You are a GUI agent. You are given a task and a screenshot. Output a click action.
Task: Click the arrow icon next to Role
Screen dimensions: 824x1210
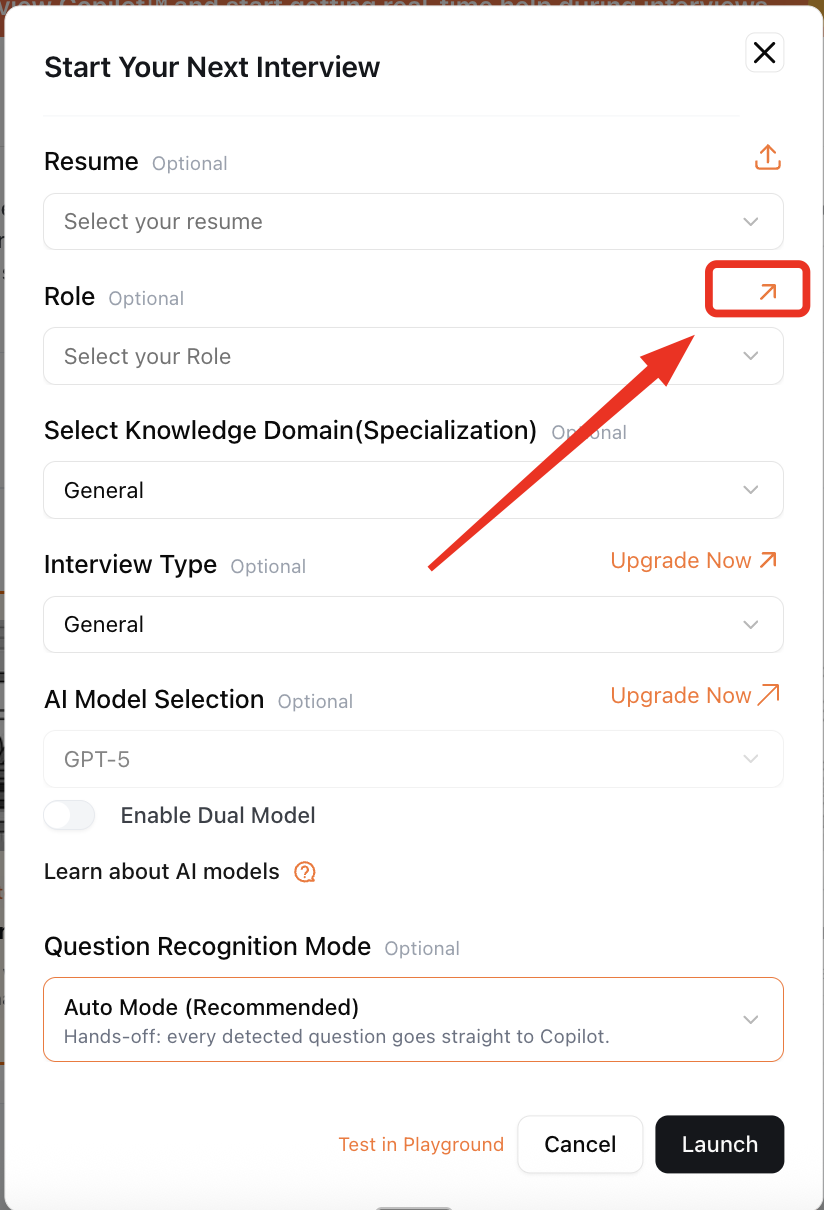(767, 291)
